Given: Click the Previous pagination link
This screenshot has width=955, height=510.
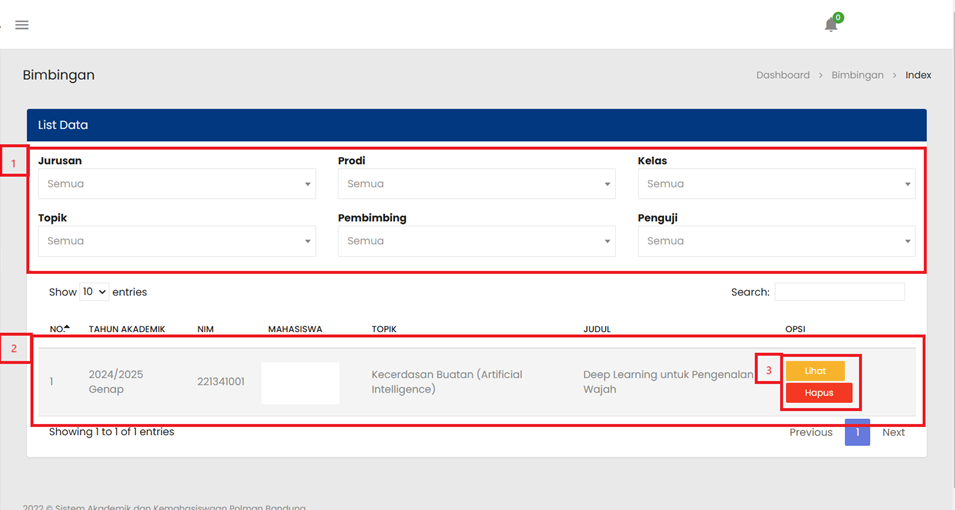Looking at the screenshot, I should tap(810, 432).
